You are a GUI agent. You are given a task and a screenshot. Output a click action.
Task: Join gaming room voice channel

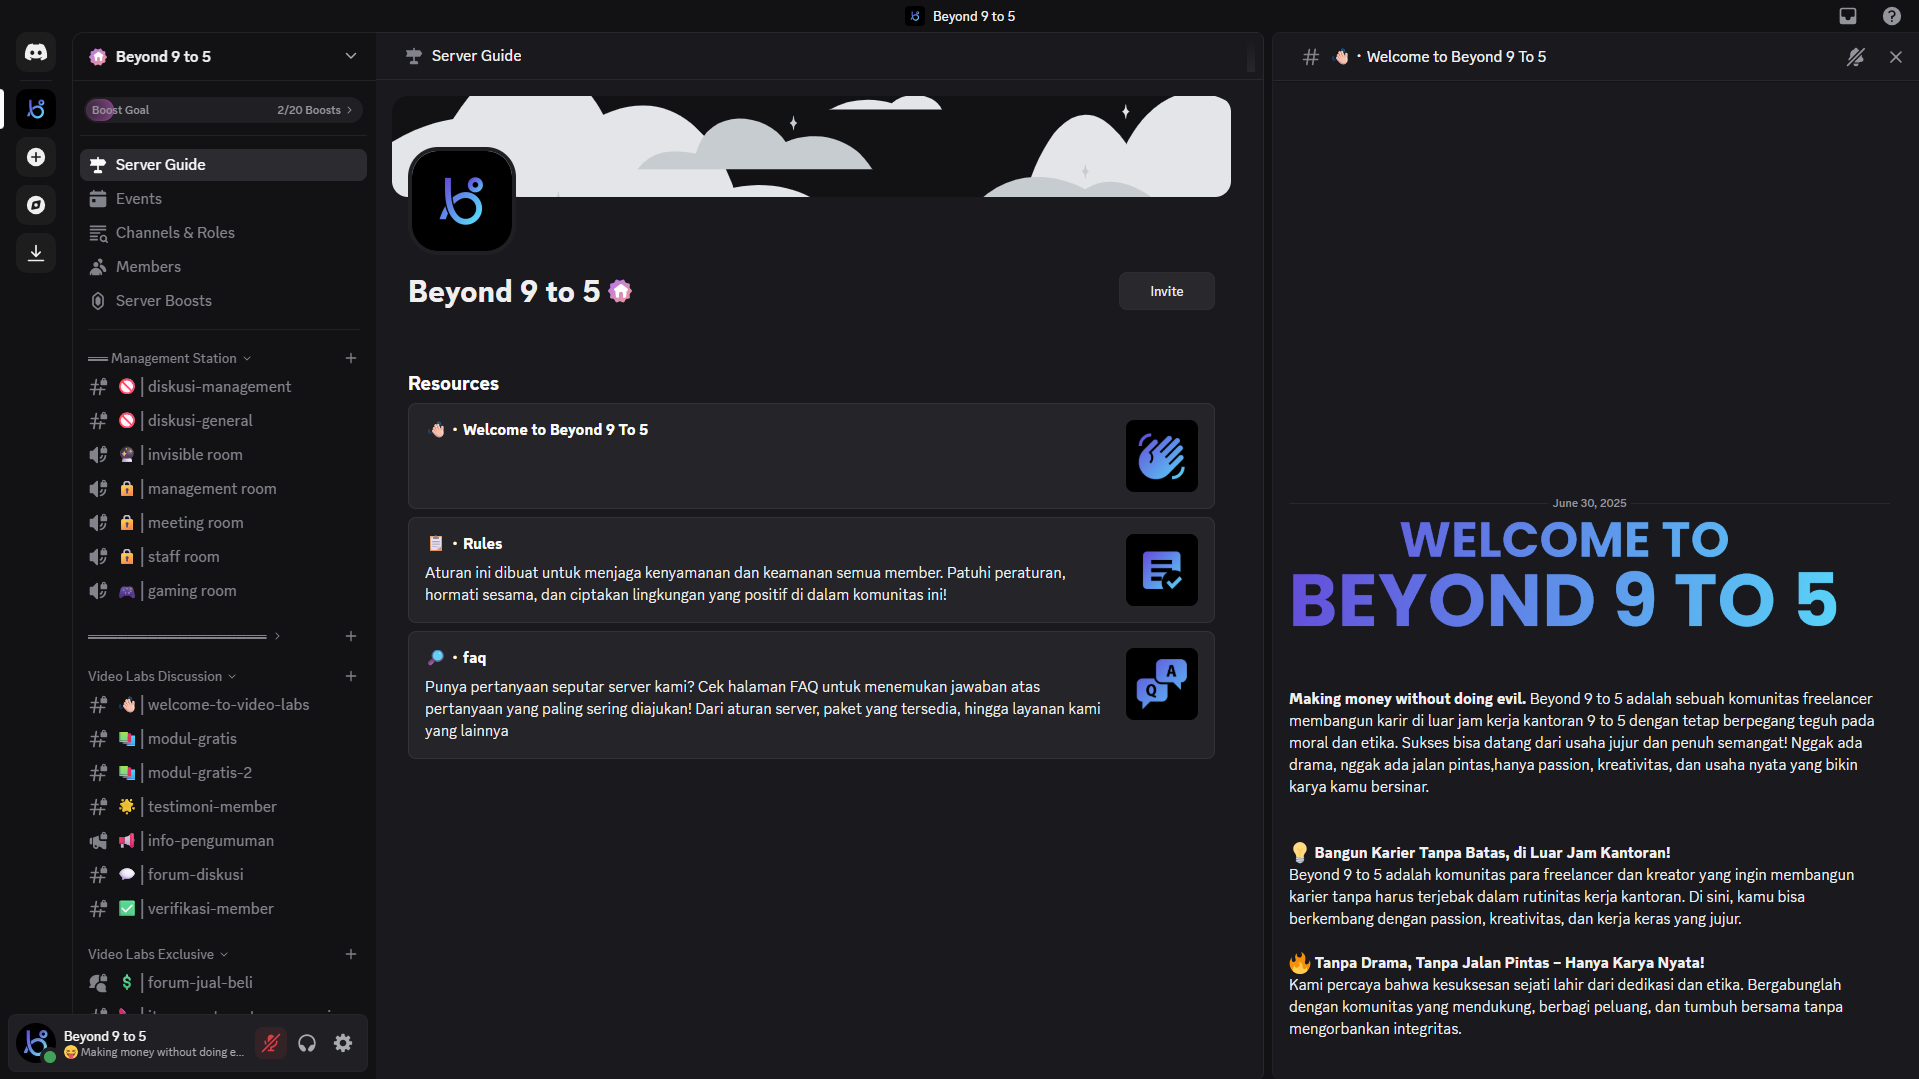[223, 591]
